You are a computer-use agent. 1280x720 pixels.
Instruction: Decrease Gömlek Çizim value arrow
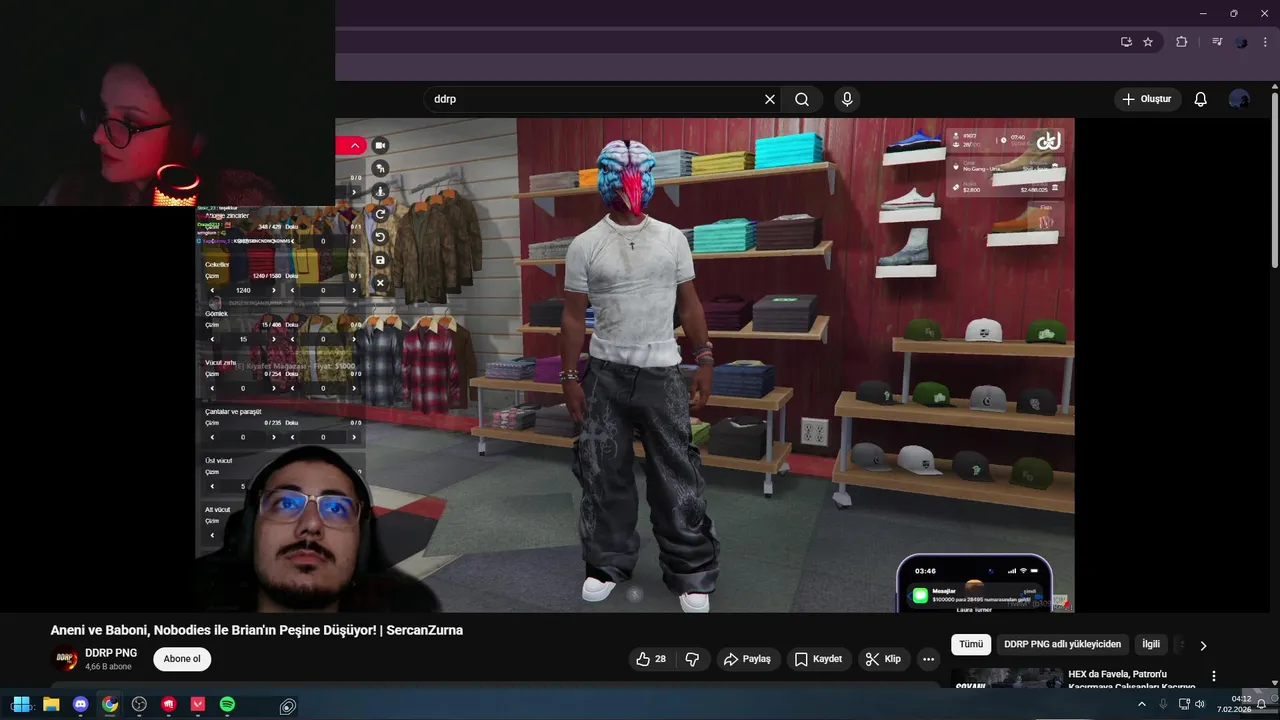pos(212,339)
